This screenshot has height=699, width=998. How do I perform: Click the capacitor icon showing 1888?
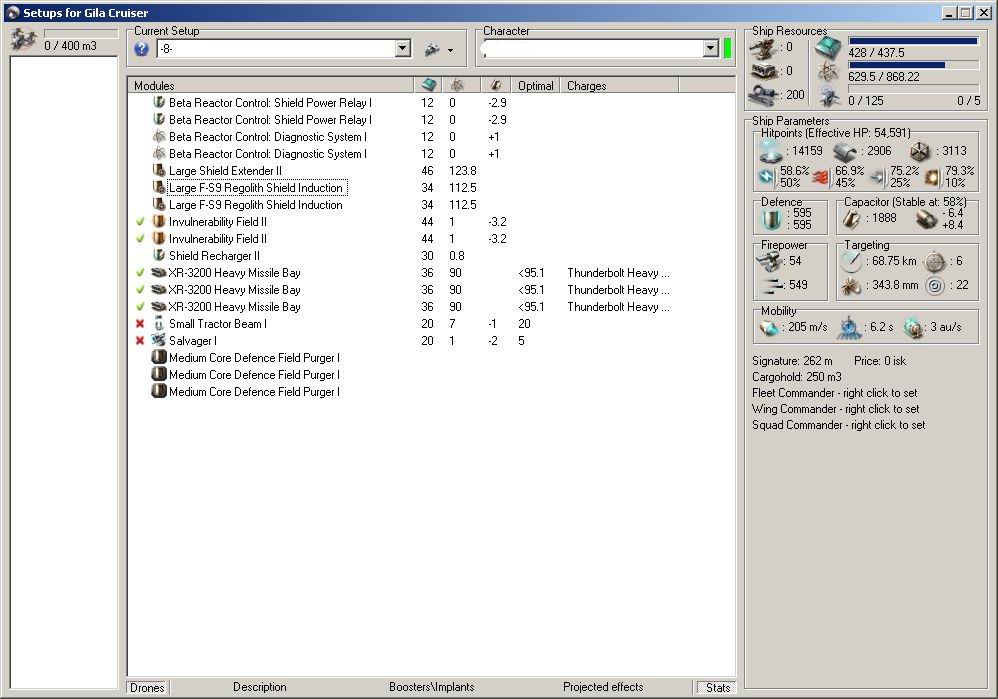coord(852,219)
